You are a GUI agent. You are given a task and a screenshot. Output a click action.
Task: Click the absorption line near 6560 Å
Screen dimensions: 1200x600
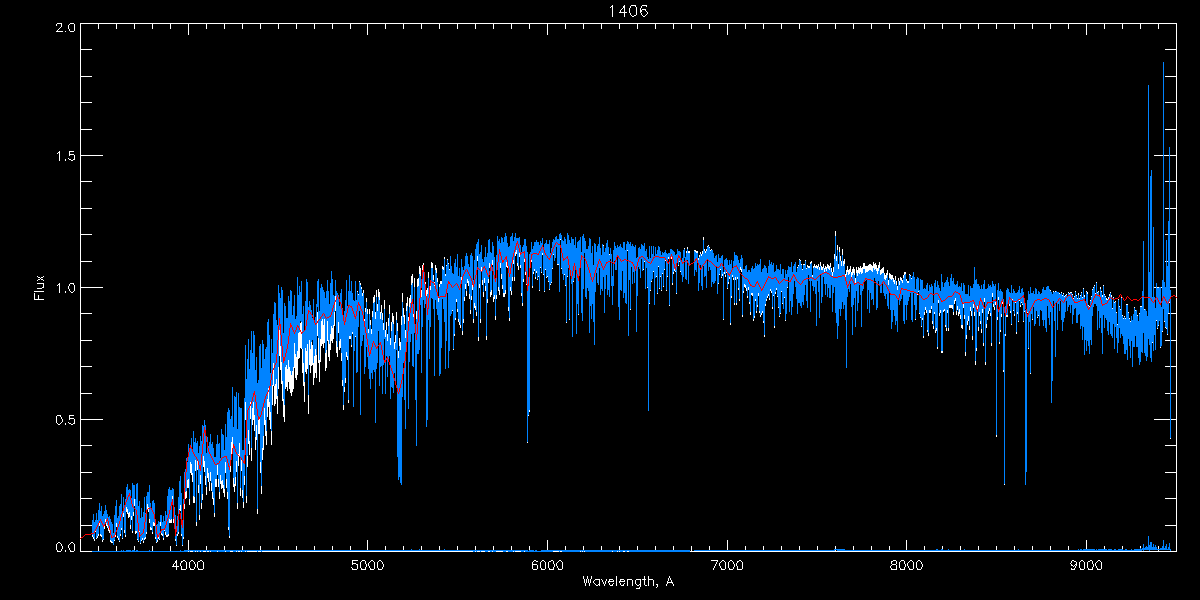pos(648,400)
